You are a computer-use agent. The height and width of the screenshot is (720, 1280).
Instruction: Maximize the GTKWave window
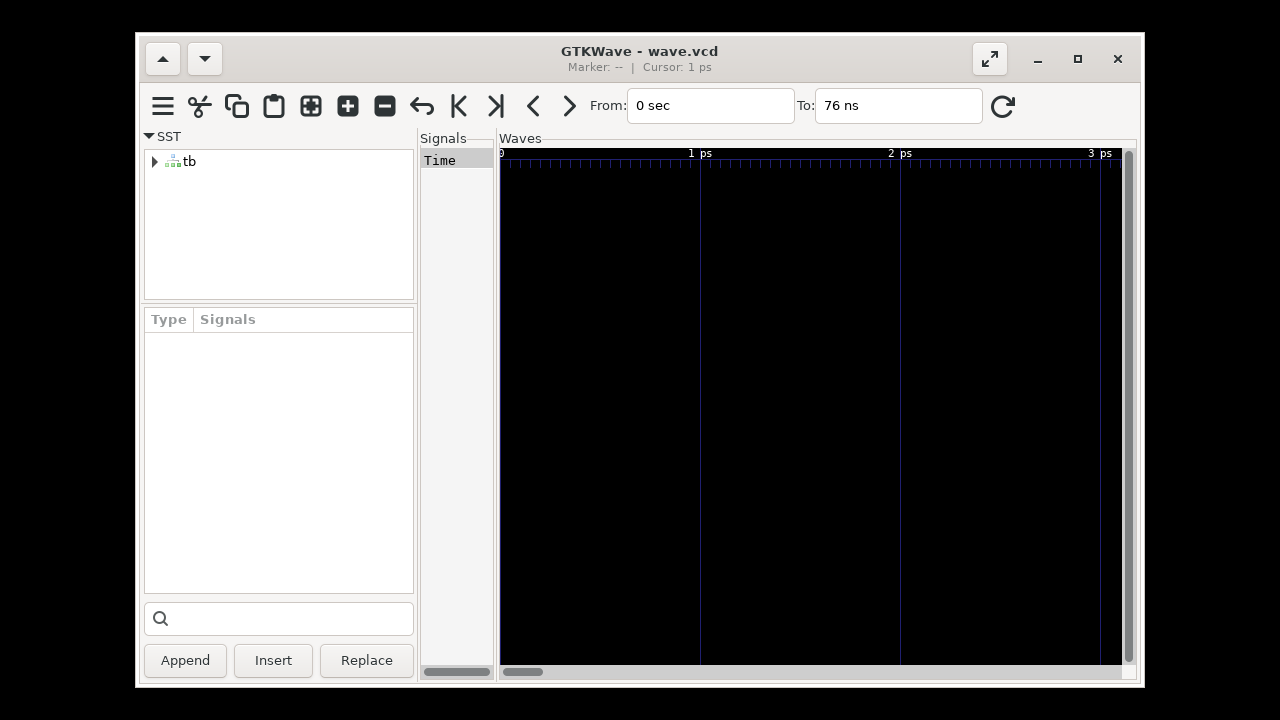coord(1078,59)
